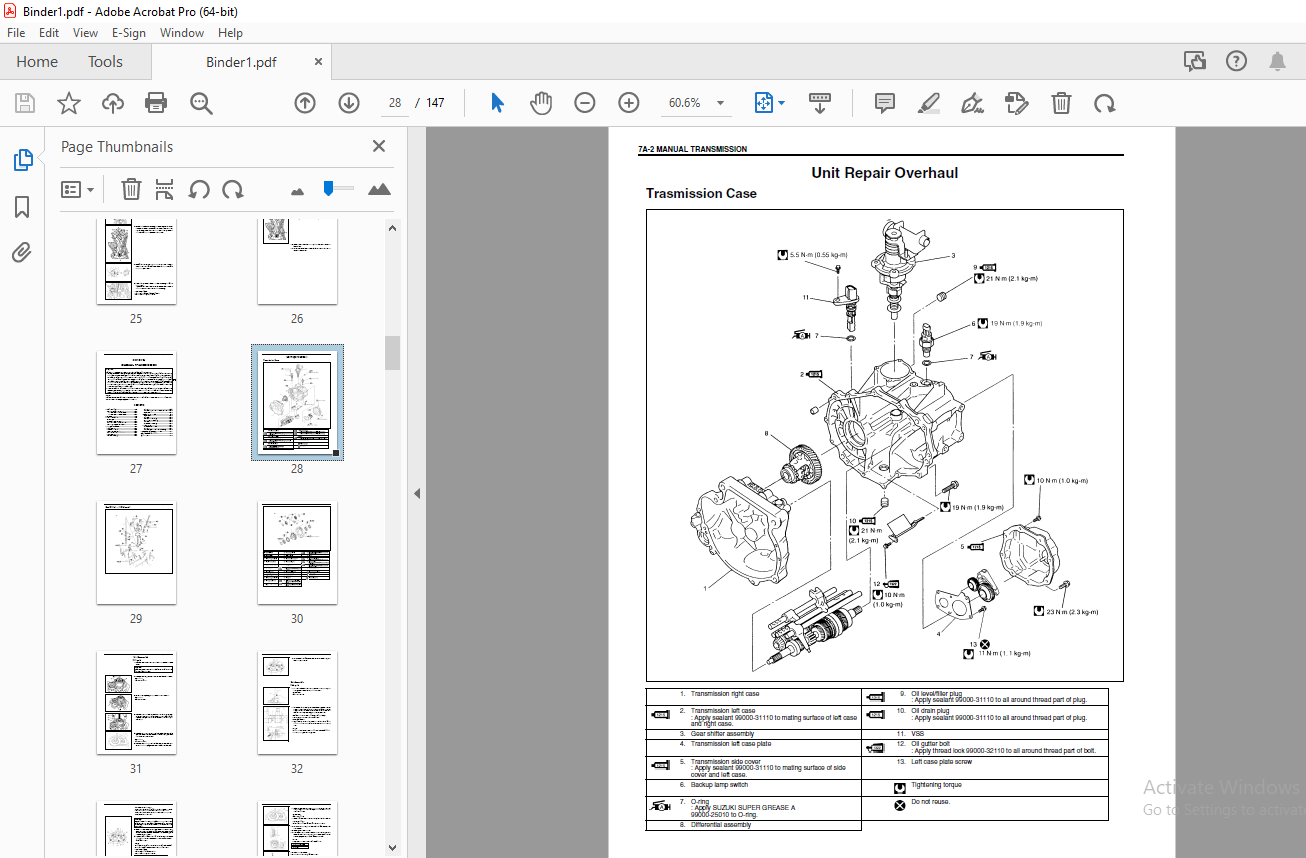
Task: Open the View menu
Action: 85,32
